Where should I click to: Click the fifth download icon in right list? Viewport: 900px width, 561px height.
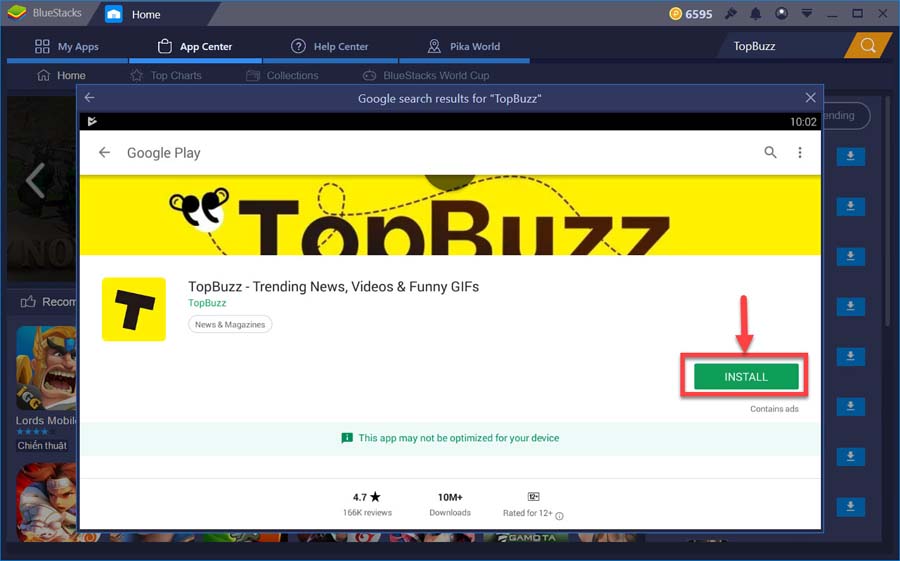click(x=851, y=356)
